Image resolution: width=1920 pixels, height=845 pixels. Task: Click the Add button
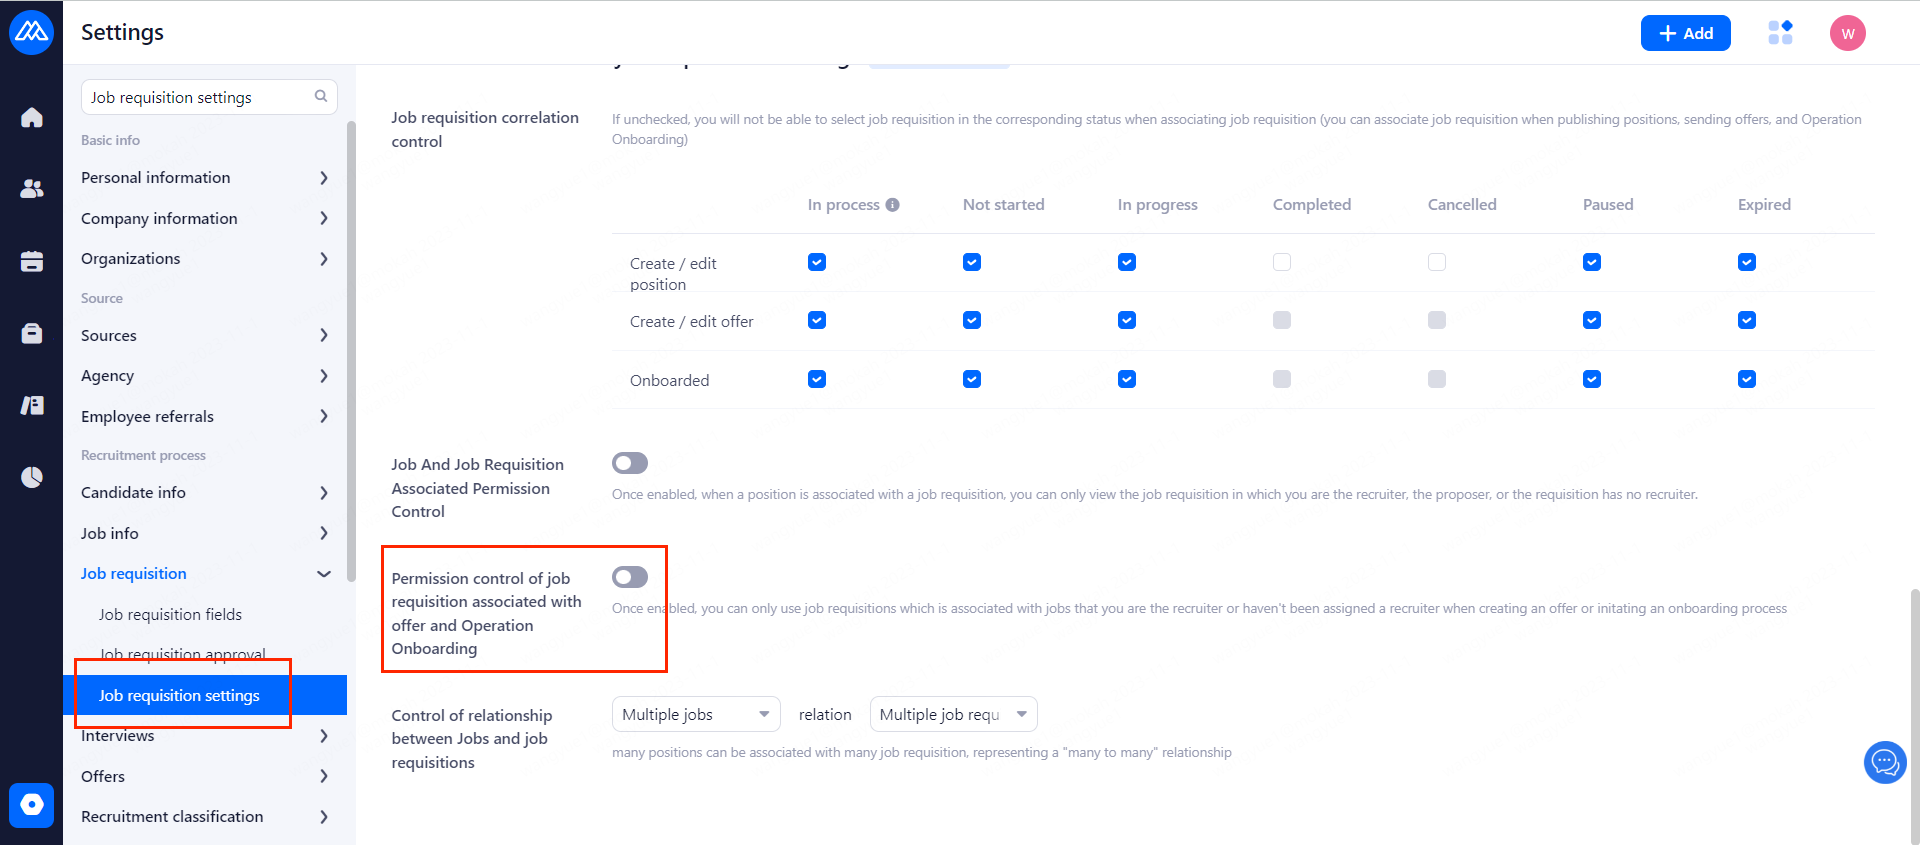pos(1686,33)
